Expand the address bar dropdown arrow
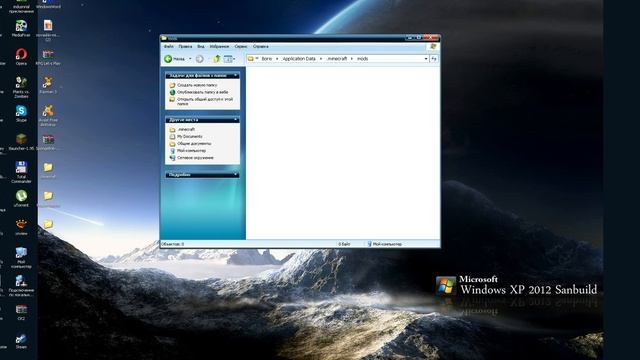The width and height of the screenshot is (640, 360). 426,59
